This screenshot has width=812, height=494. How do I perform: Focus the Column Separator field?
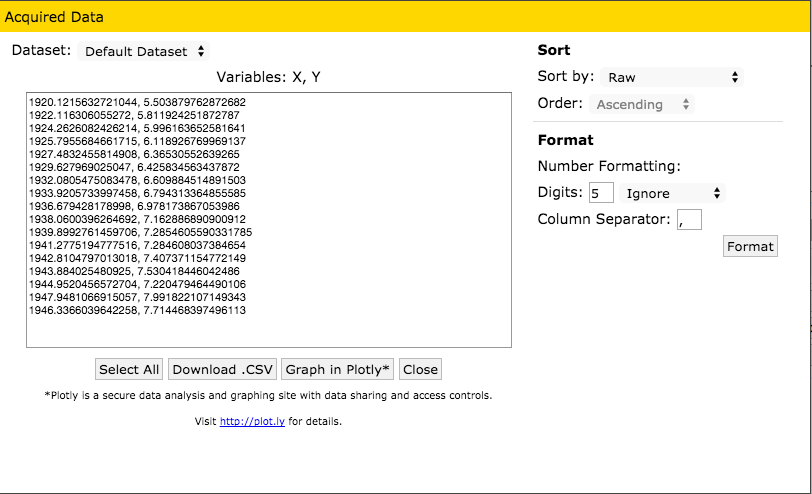689,219
